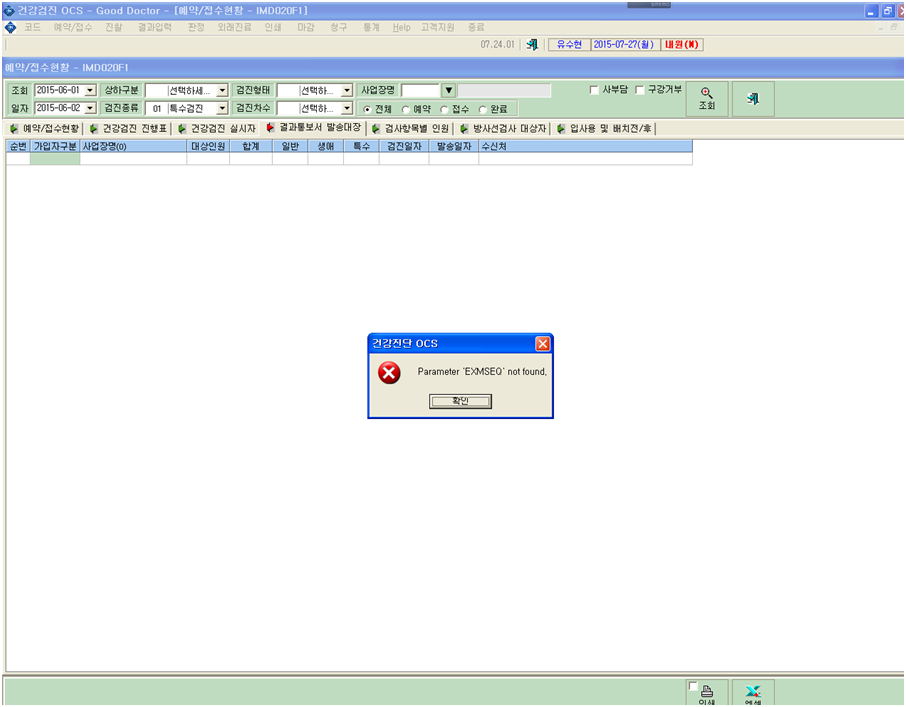Enable the 사부담 checkbox
This screenshot has height=707, width=906.
coord(593,90)
